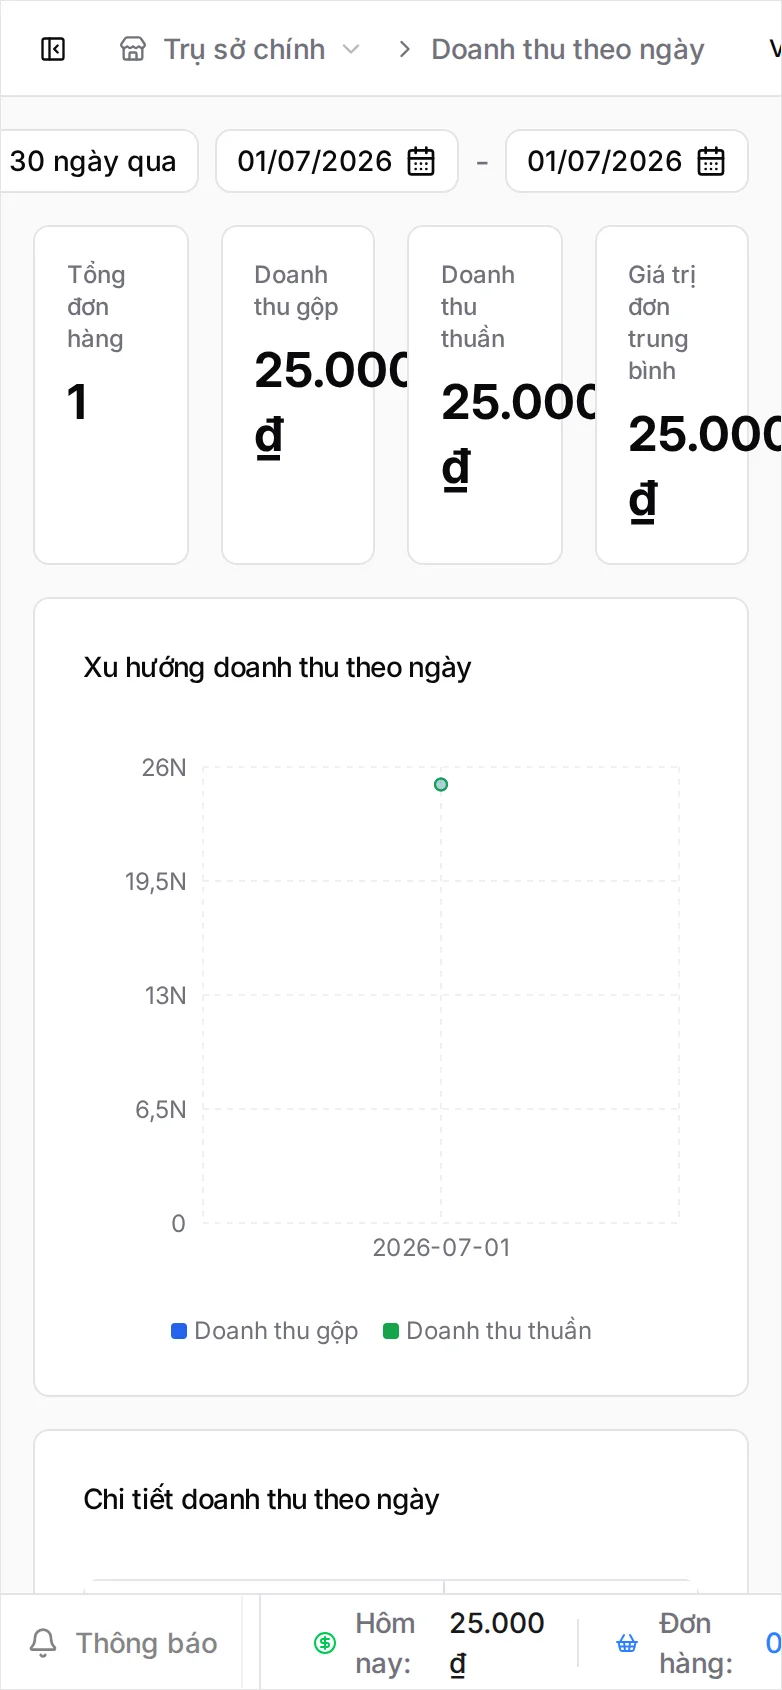Click the blue Doanh thu gộp swatch
Image resolution: width=782 pixels, height=1690 pixels.
[x=179, y=1331]
